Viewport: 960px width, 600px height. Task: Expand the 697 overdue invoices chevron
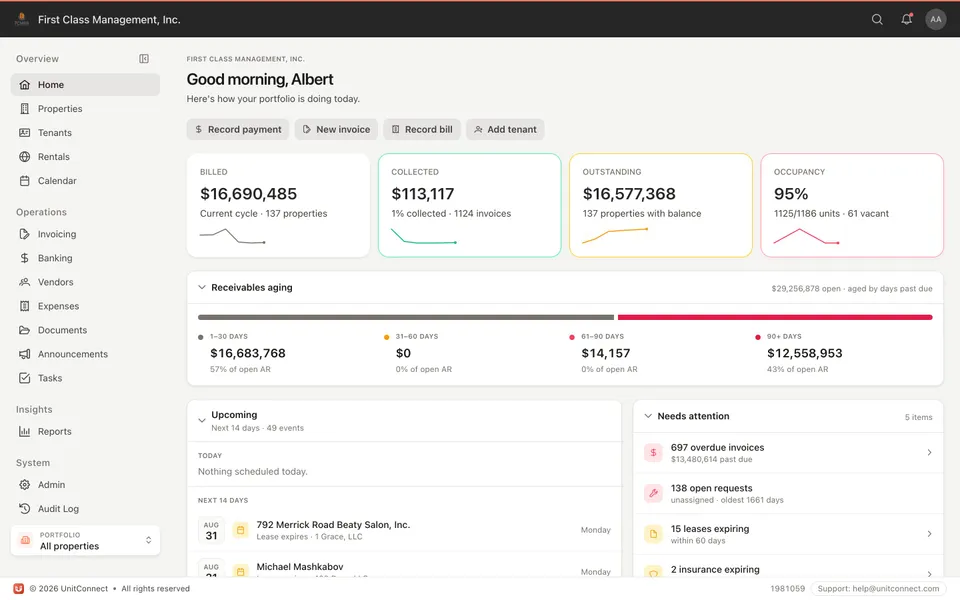[929, 452]
